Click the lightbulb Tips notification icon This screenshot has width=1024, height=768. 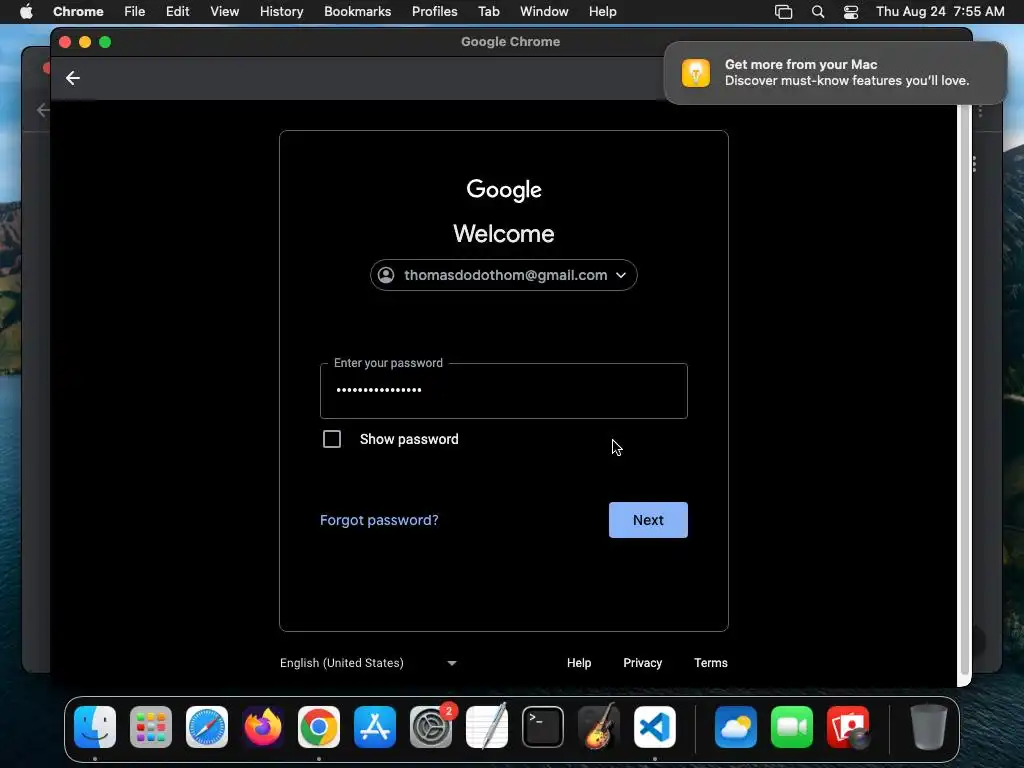point(696,72)
